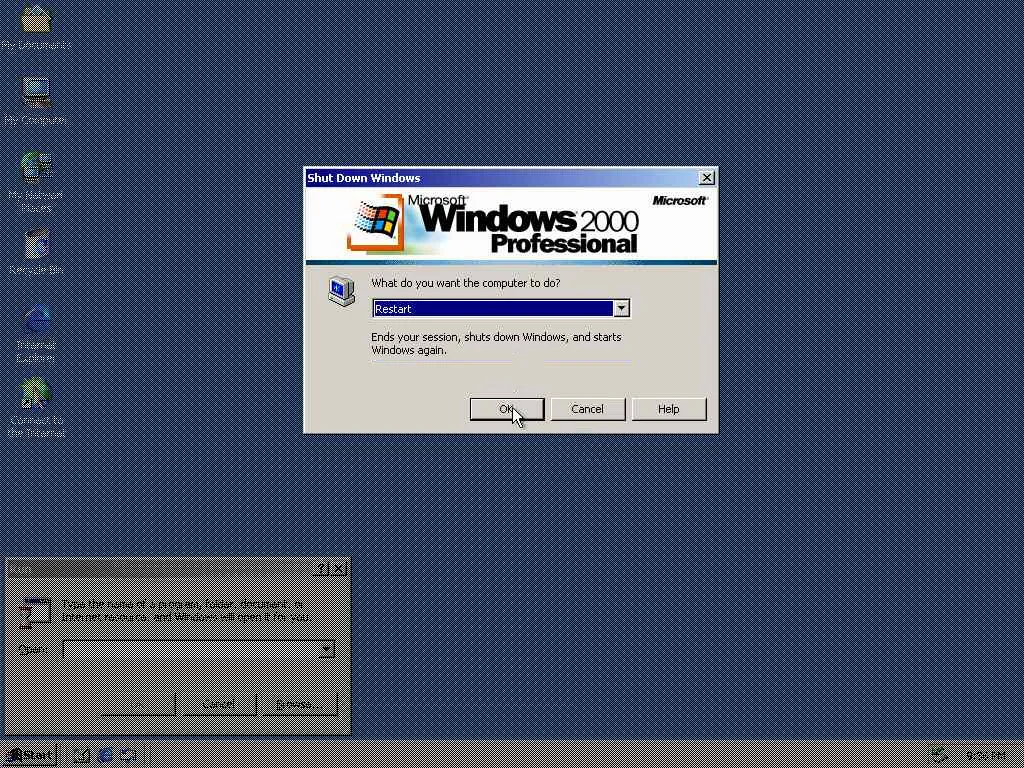Click the system tray task scheduler icon
Screen dimensions: 1024x768
[939, 756]
